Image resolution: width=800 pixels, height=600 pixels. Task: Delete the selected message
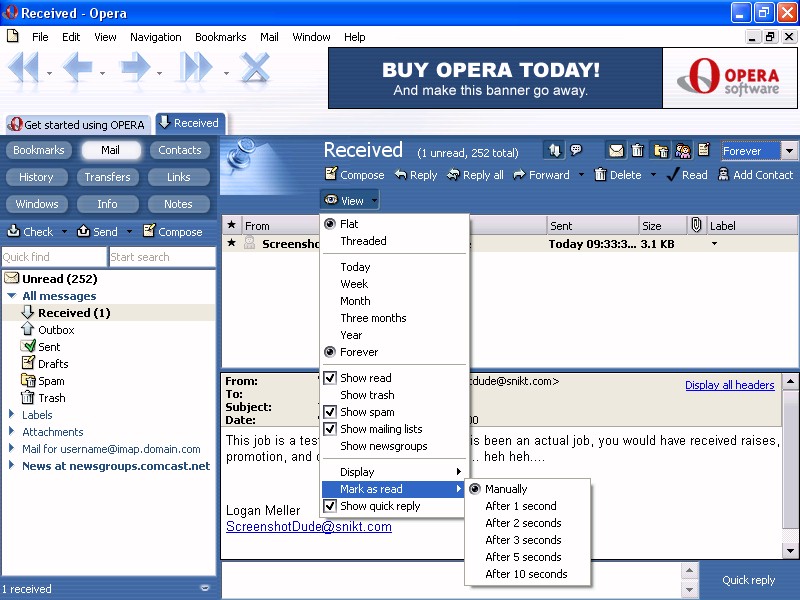tap(618, 175)
